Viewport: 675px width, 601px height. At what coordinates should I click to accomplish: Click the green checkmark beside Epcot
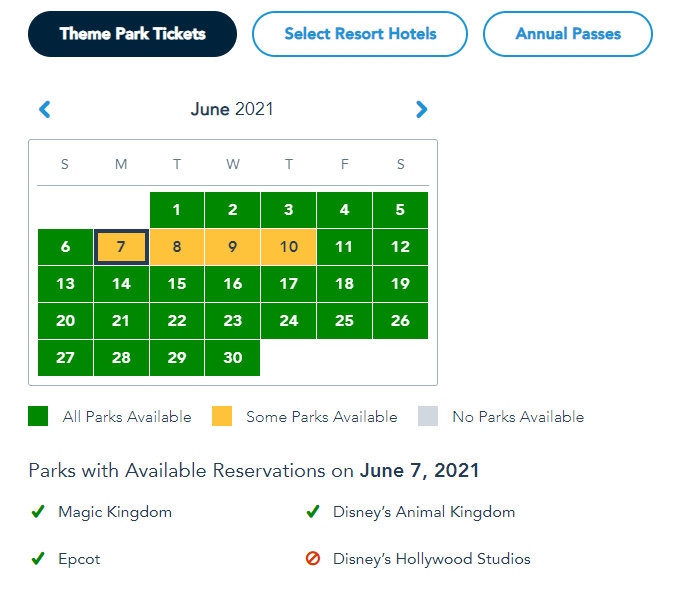pyautogui.click(x=38, y=559)
